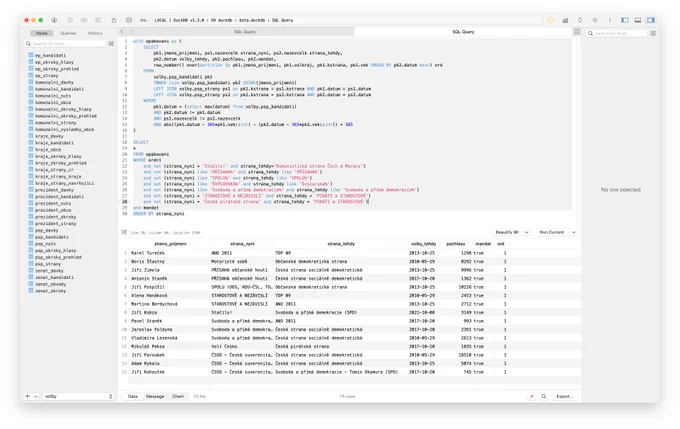The width and height of the screenshot is (680, 429).
Task: Open the chevron beside the plus button
Action: pos(36,396)
